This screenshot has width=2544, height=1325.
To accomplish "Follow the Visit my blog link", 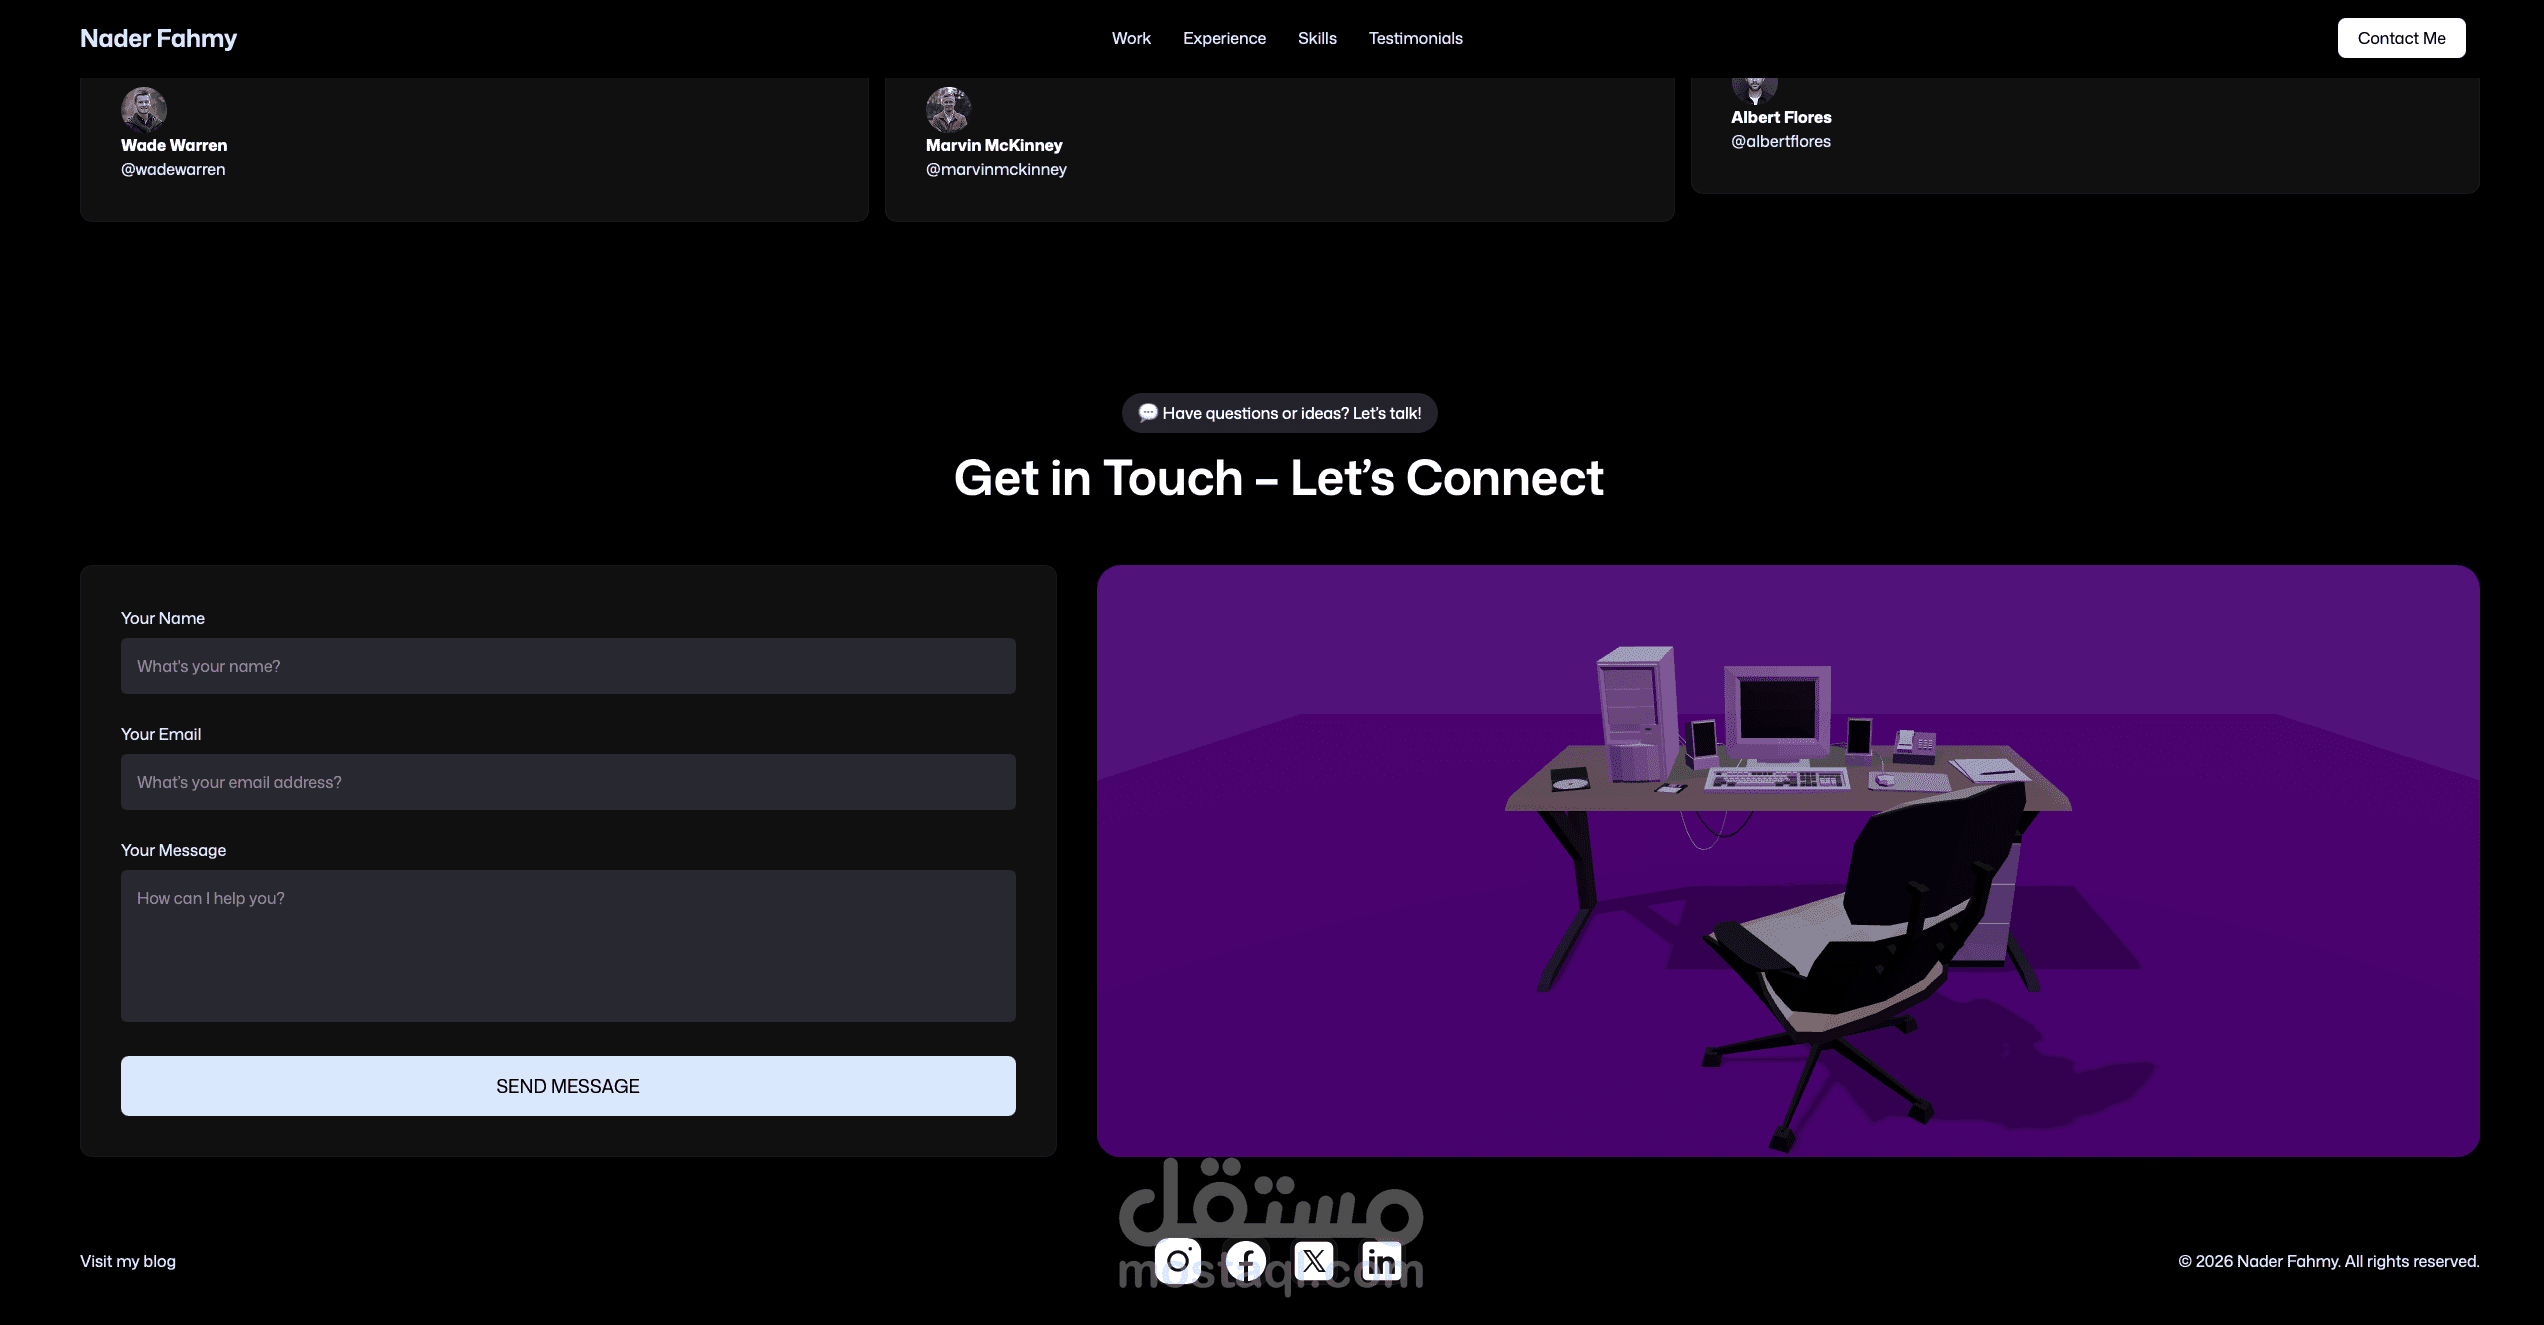I will click(x=128, y=1261).
